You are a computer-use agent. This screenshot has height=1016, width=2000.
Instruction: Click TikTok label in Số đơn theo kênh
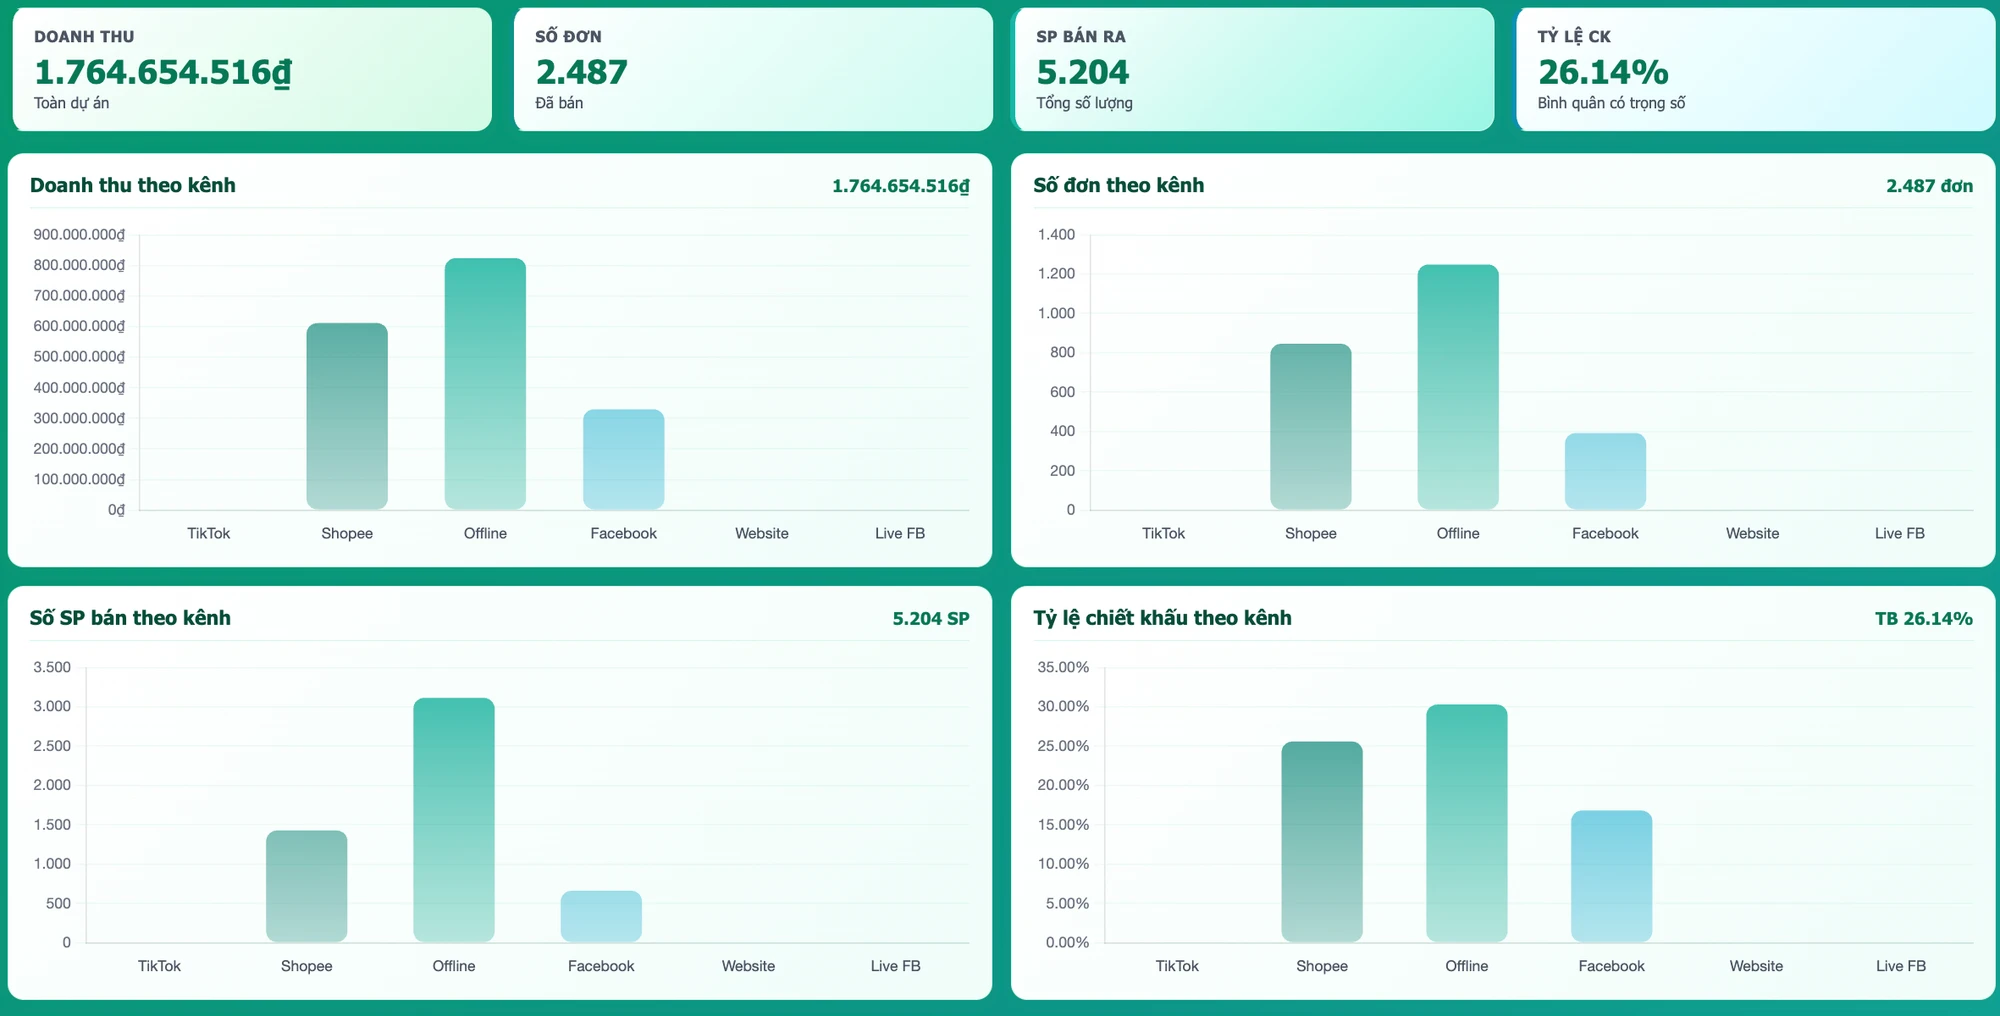coord(1164,533)
